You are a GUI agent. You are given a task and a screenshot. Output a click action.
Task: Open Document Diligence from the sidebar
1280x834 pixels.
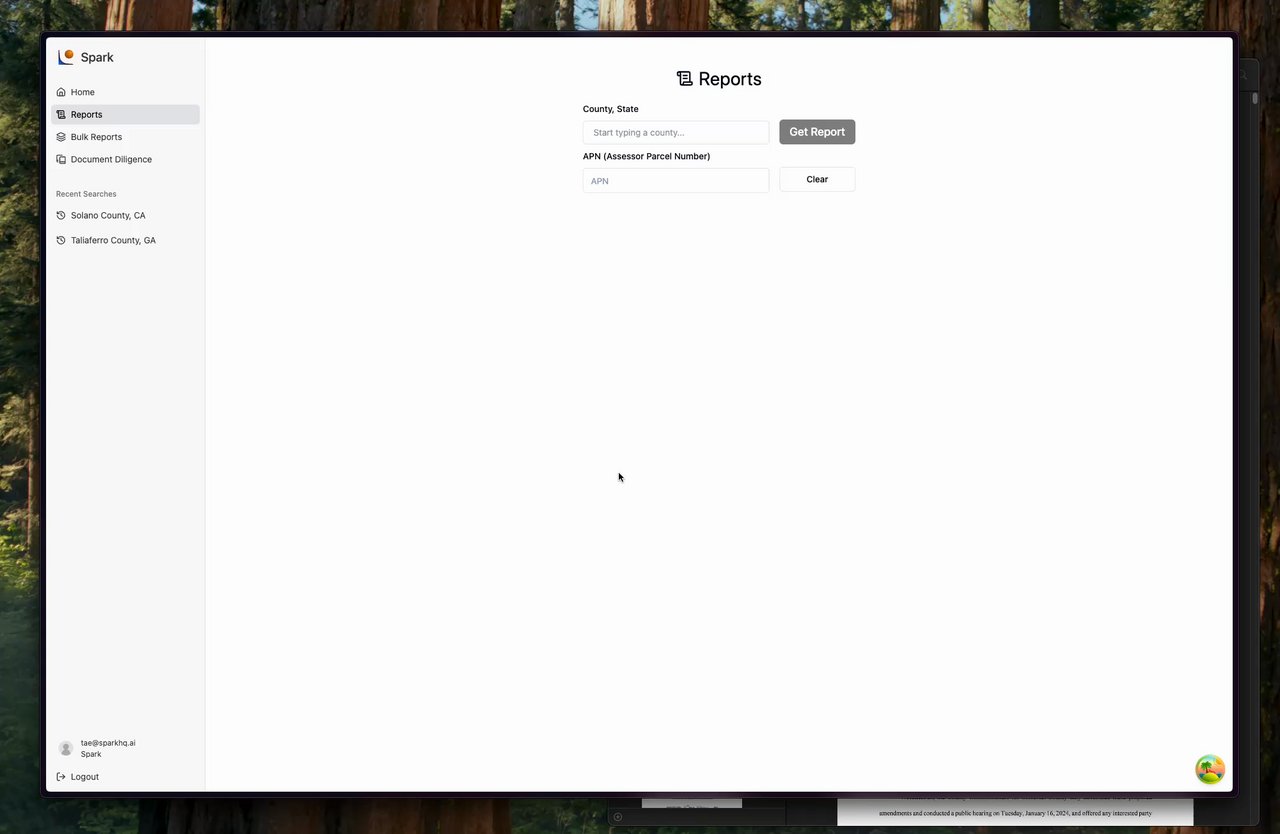coord(125,159)
